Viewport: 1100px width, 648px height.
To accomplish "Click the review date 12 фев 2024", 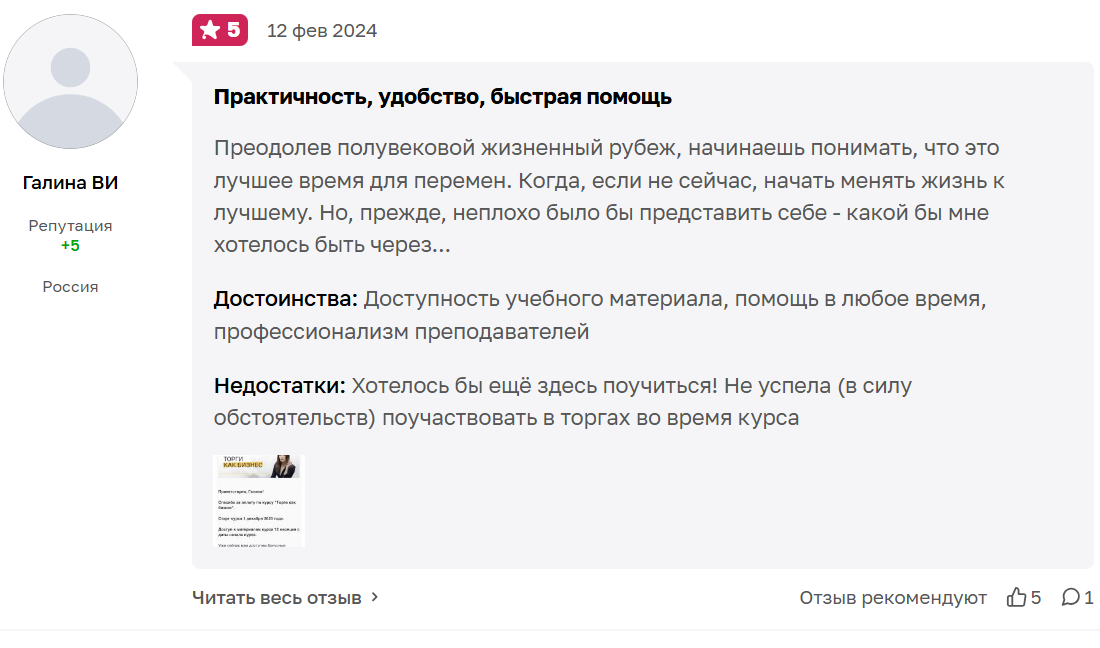I will [x=322, y=31].
